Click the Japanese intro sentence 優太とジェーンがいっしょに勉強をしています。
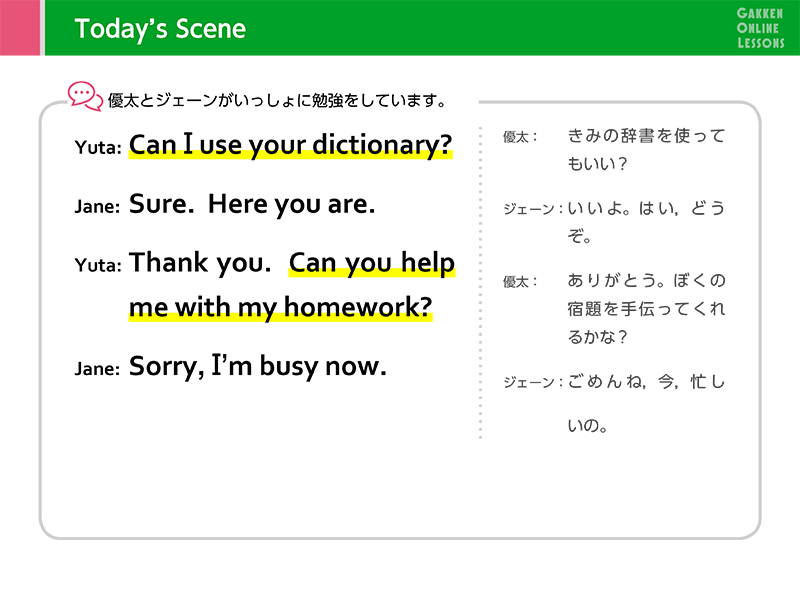The image size is (800, 600). pos(277,101)
